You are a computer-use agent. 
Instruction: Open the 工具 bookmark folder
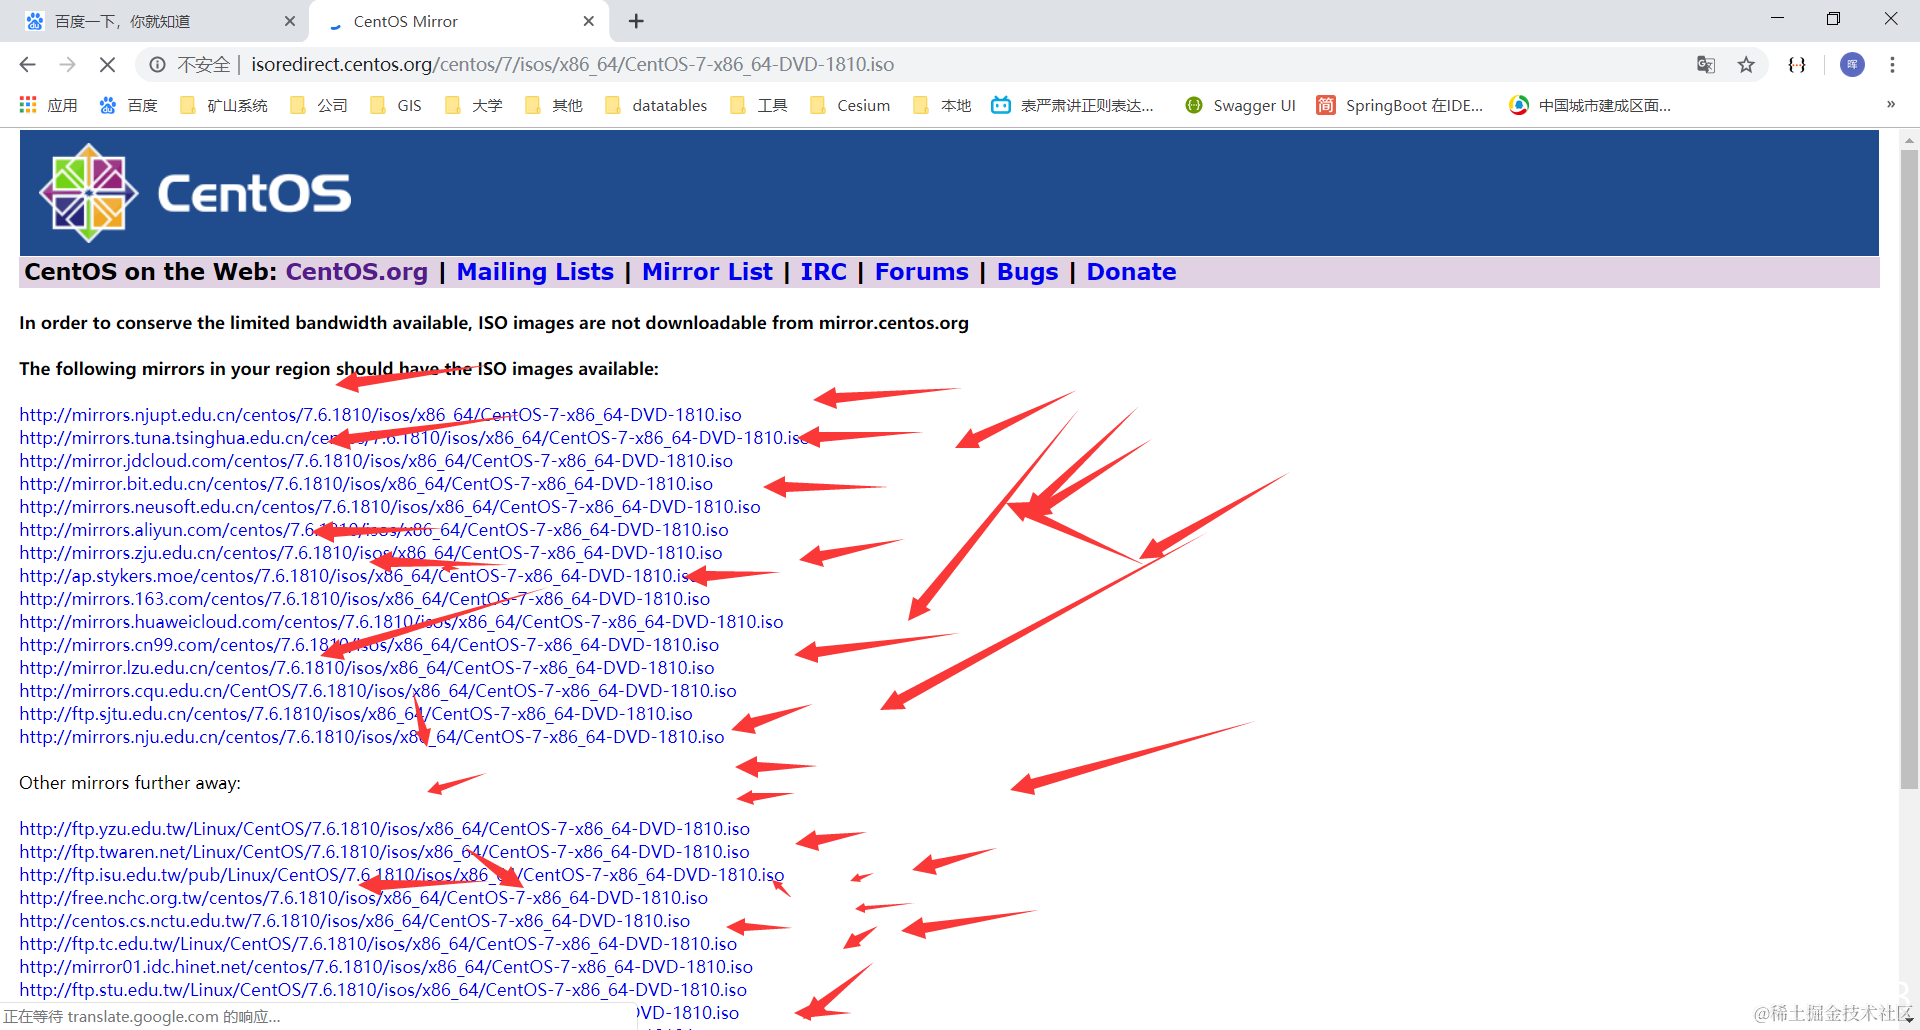(x=758, y=105)
